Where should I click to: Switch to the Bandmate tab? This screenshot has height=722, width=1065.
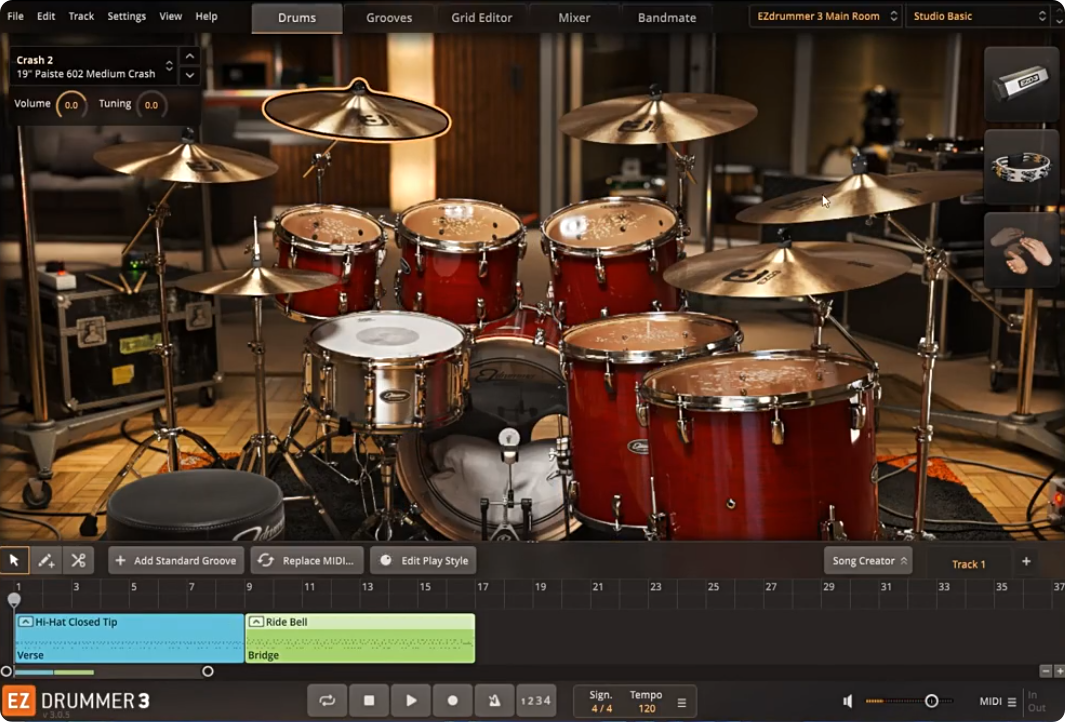tap(667, 18)
